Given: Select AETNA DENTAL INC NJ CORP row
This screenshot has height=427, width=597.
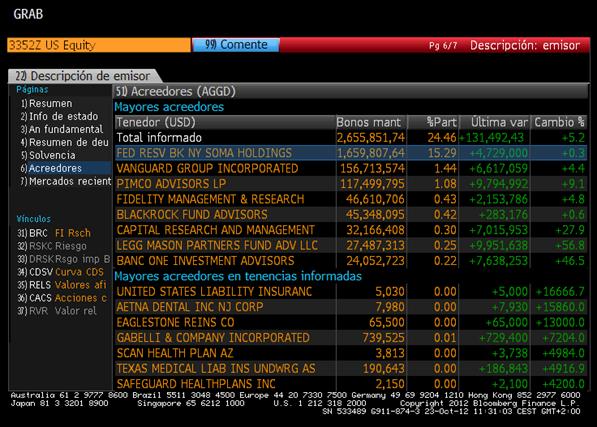Looking at the screenshot, I should [x=350, y=307].
